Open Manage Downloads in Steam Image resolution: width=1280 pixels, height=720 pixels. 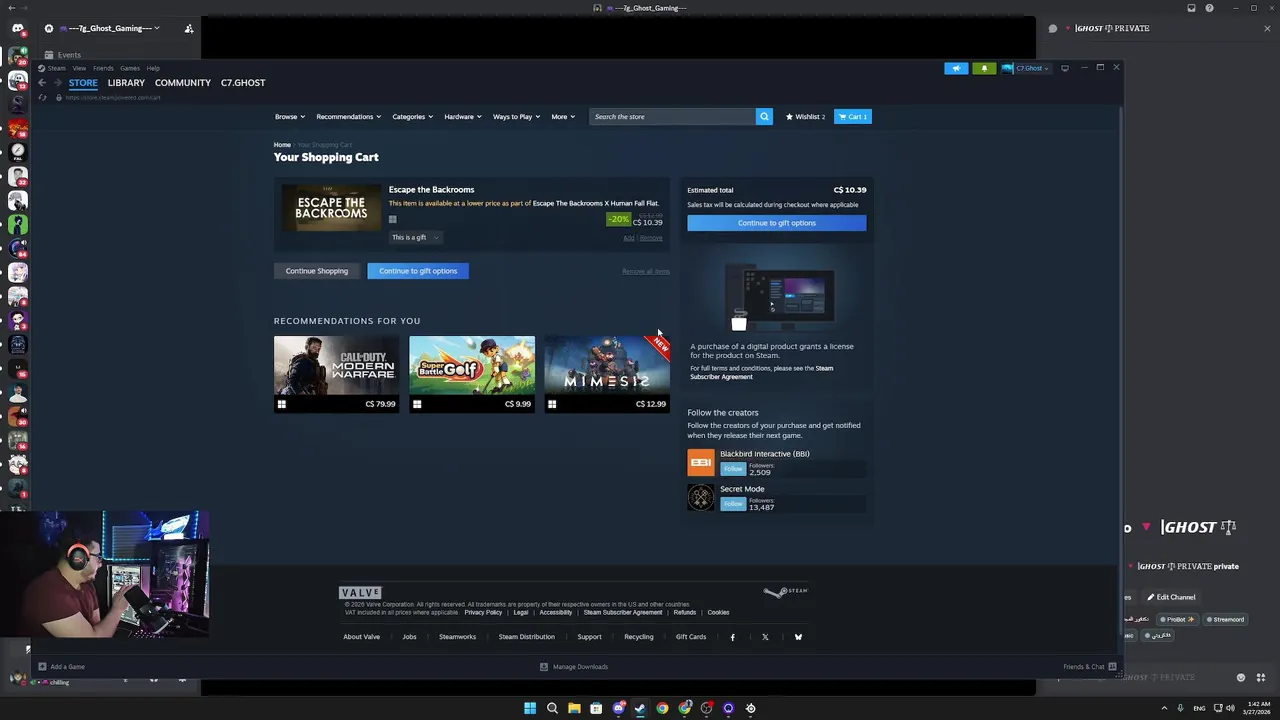574,667
